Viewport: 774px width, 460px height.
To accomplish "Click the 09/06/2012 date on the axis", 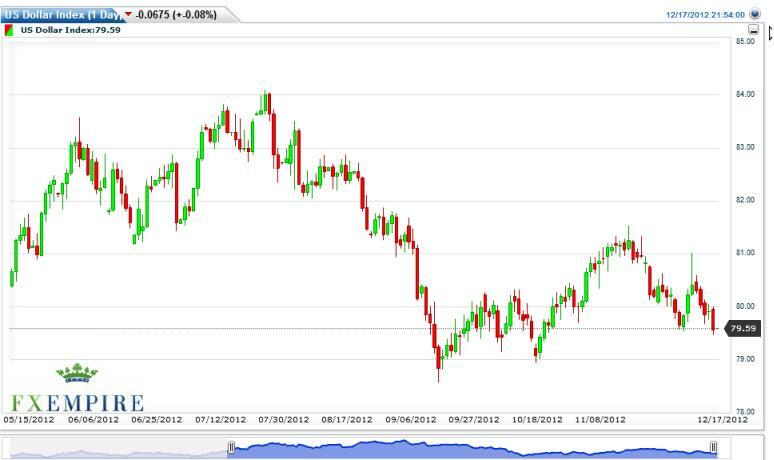I will point(410,420).
